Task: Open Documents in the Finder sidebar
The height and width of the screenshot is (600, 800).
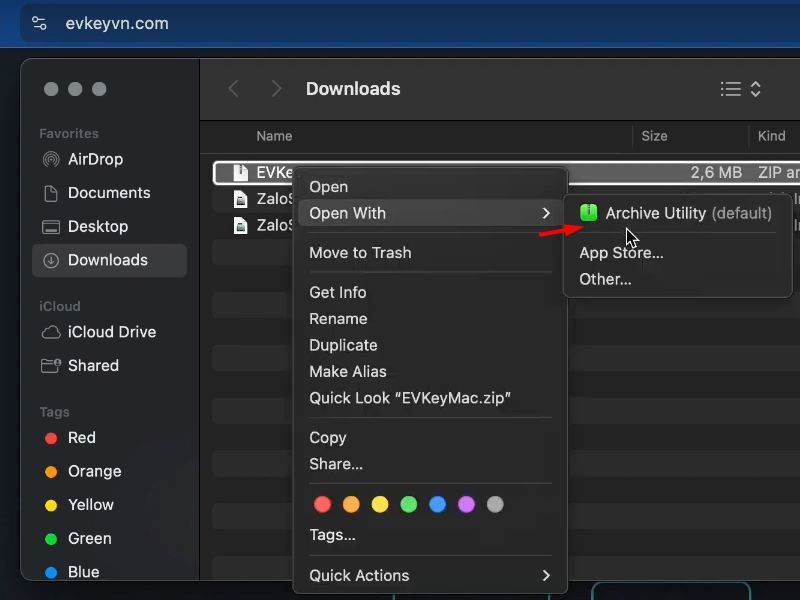Action: (109, 193)
